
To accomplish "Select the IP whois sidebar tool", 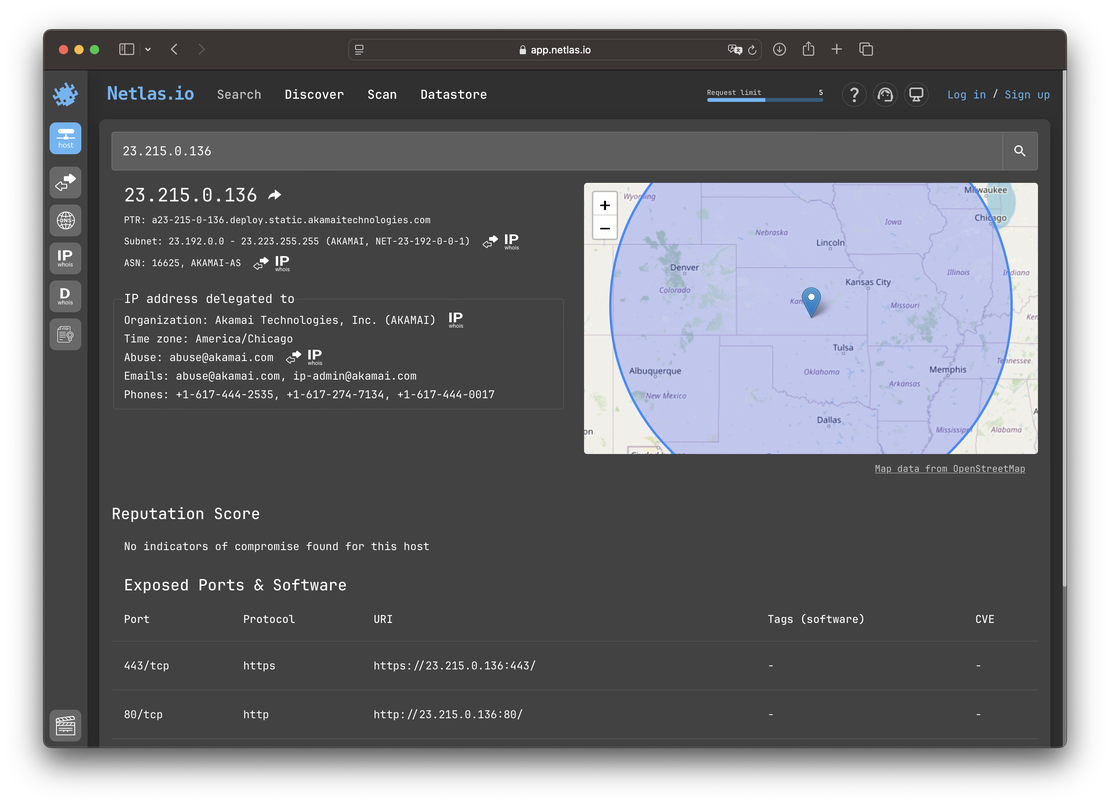I will point(65,258).
